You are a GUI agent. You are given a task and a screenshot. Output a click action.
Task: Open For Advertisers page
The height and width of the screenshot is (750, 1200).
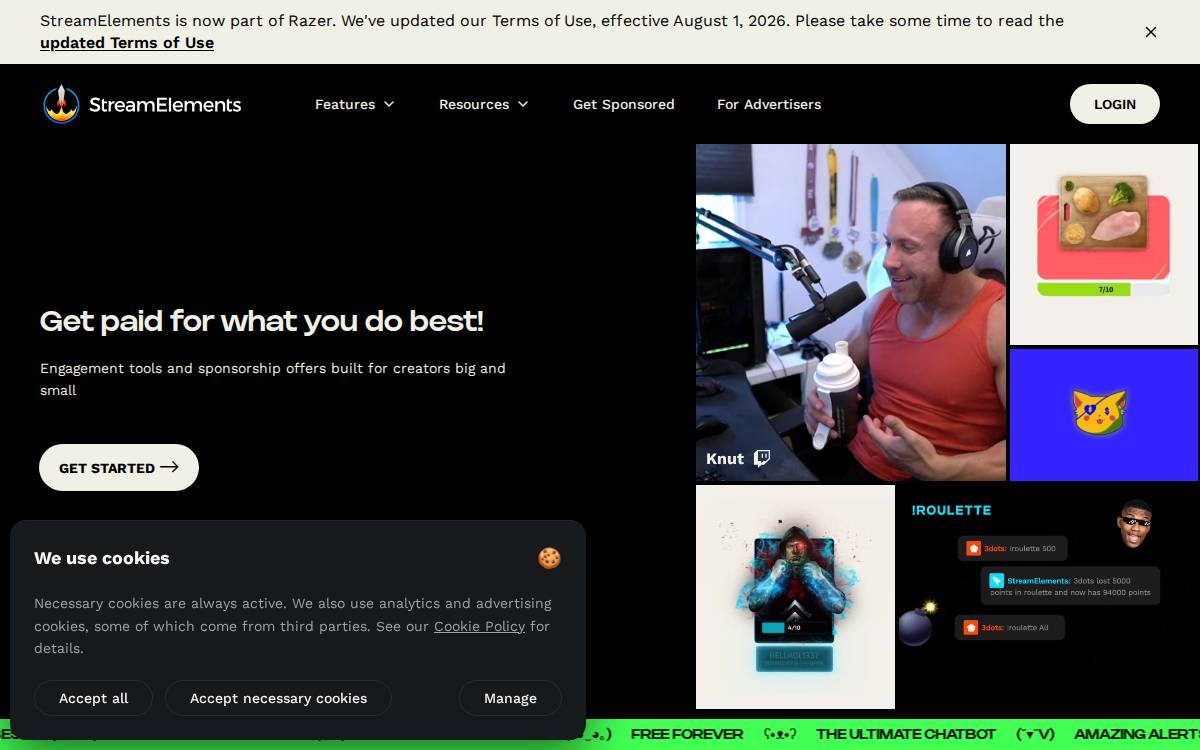[769, 104]
